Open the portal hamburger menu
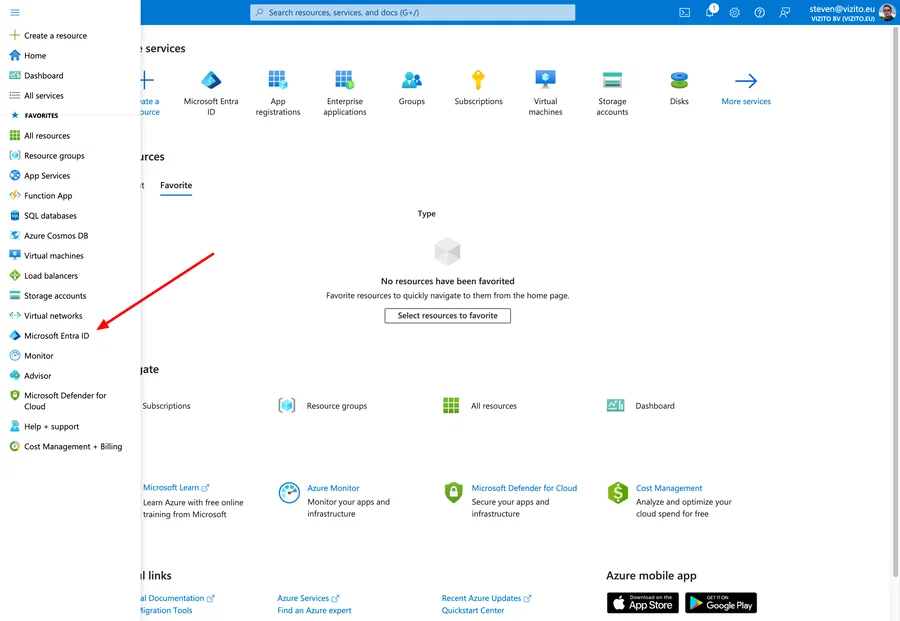This screenshot has height=621, width=900. [x=14, y=12]
